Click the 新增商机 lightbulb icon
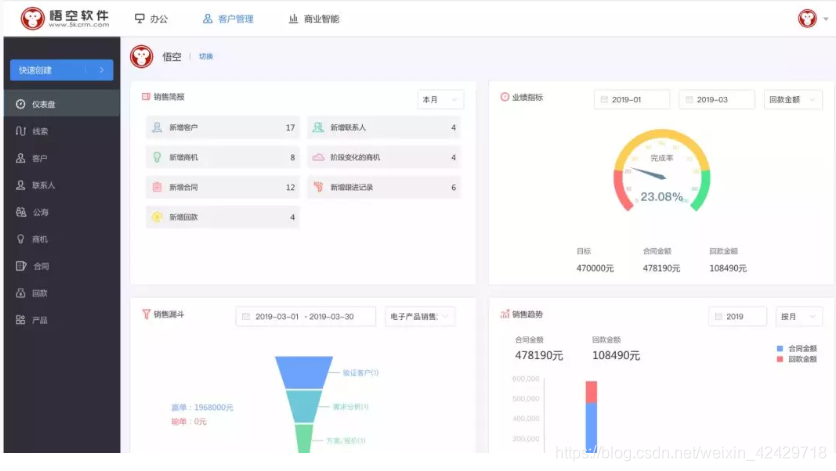This screenshot has height=471, width=836. [157, 157]
